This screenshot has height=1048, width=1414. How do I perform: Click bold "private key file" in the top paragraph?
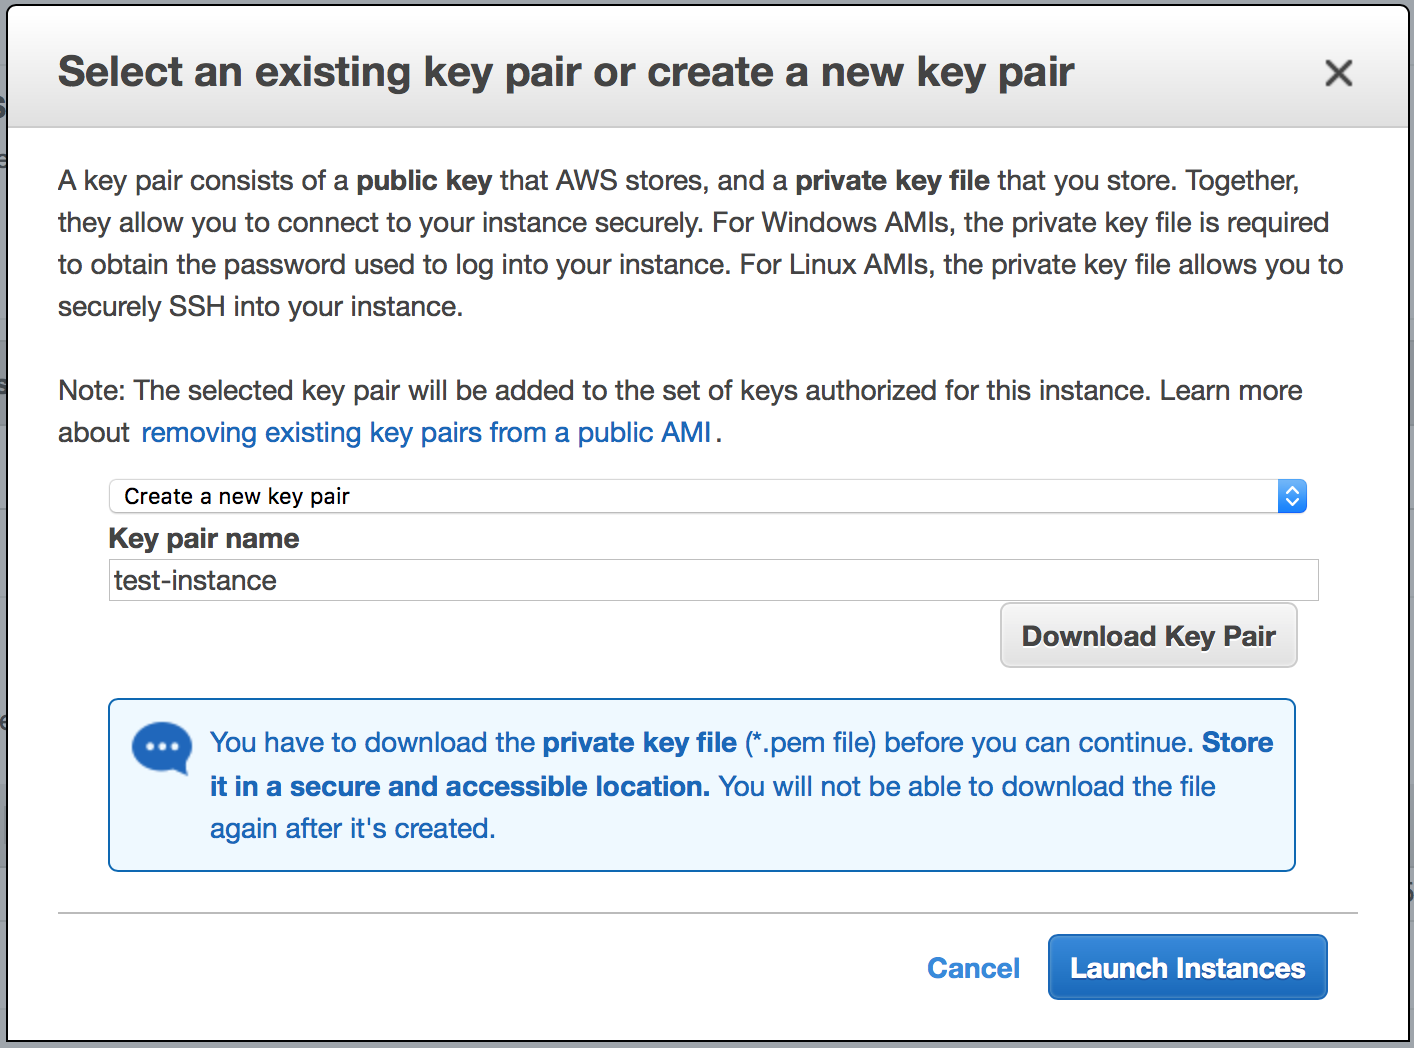tap(892, 180)
